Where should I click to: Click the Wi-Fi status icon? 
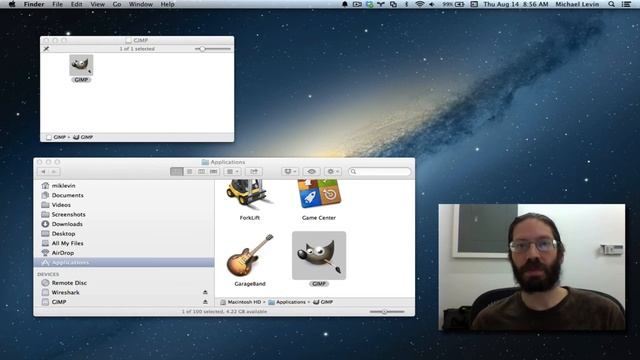point(419,4)
